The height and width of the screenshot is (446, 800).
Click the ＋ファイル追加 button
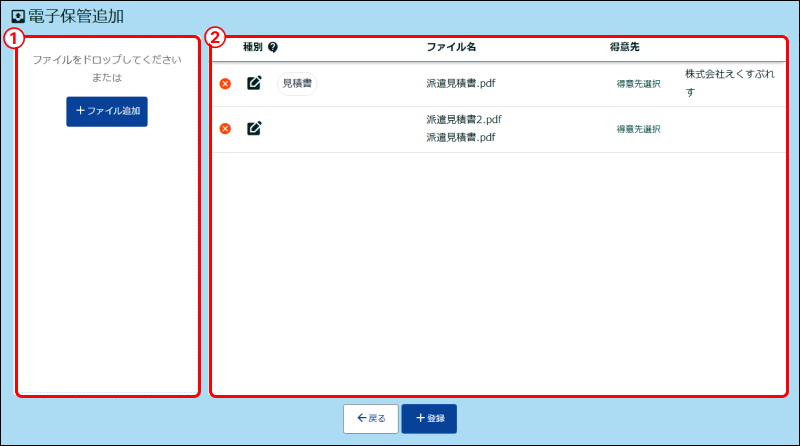pyautogui.click(x=107, y=111)
